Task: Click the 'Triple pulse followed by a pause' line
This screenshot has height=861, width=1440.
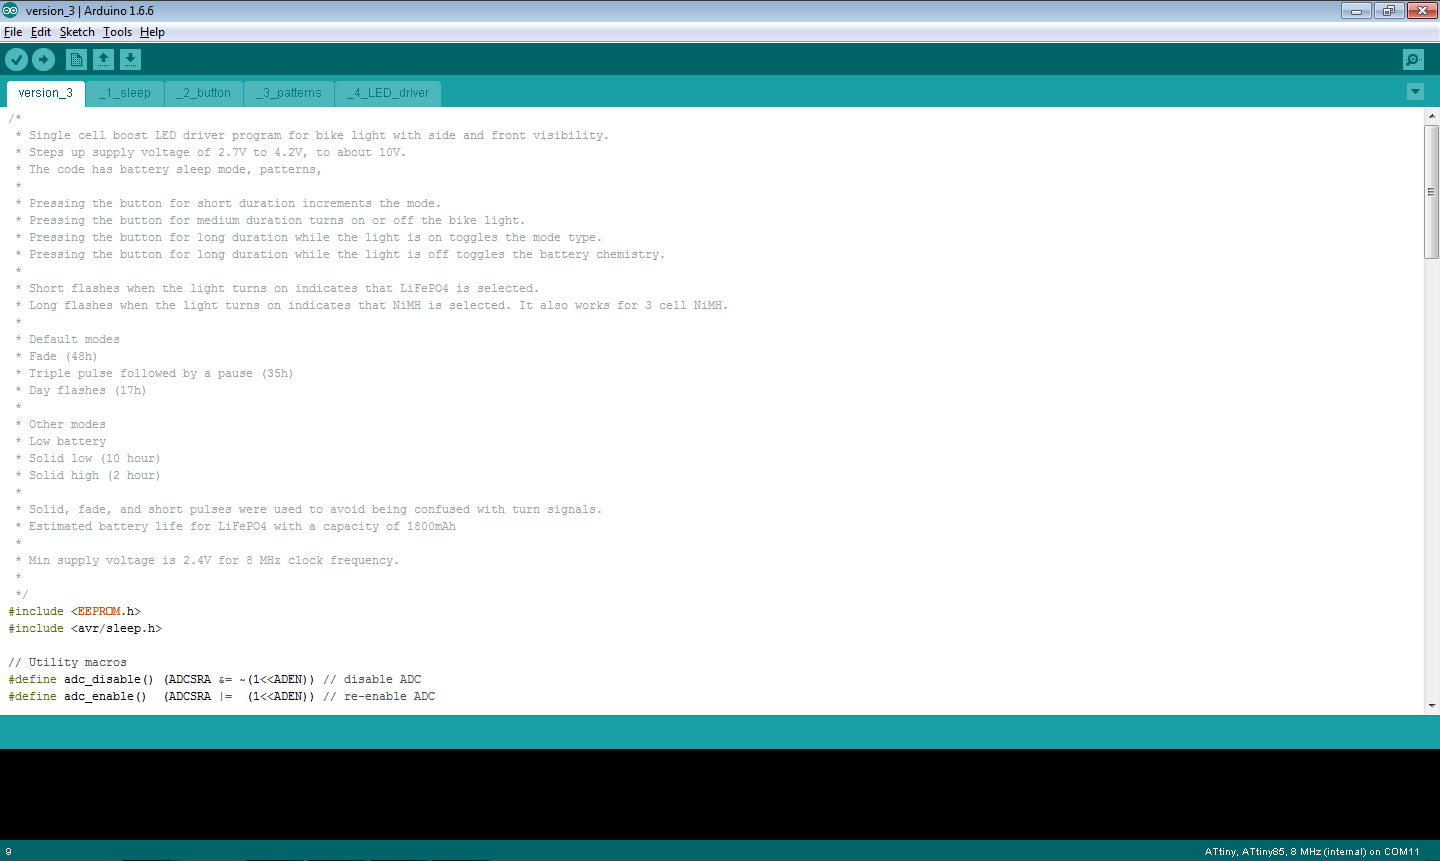Action: (x=154, y=373)
